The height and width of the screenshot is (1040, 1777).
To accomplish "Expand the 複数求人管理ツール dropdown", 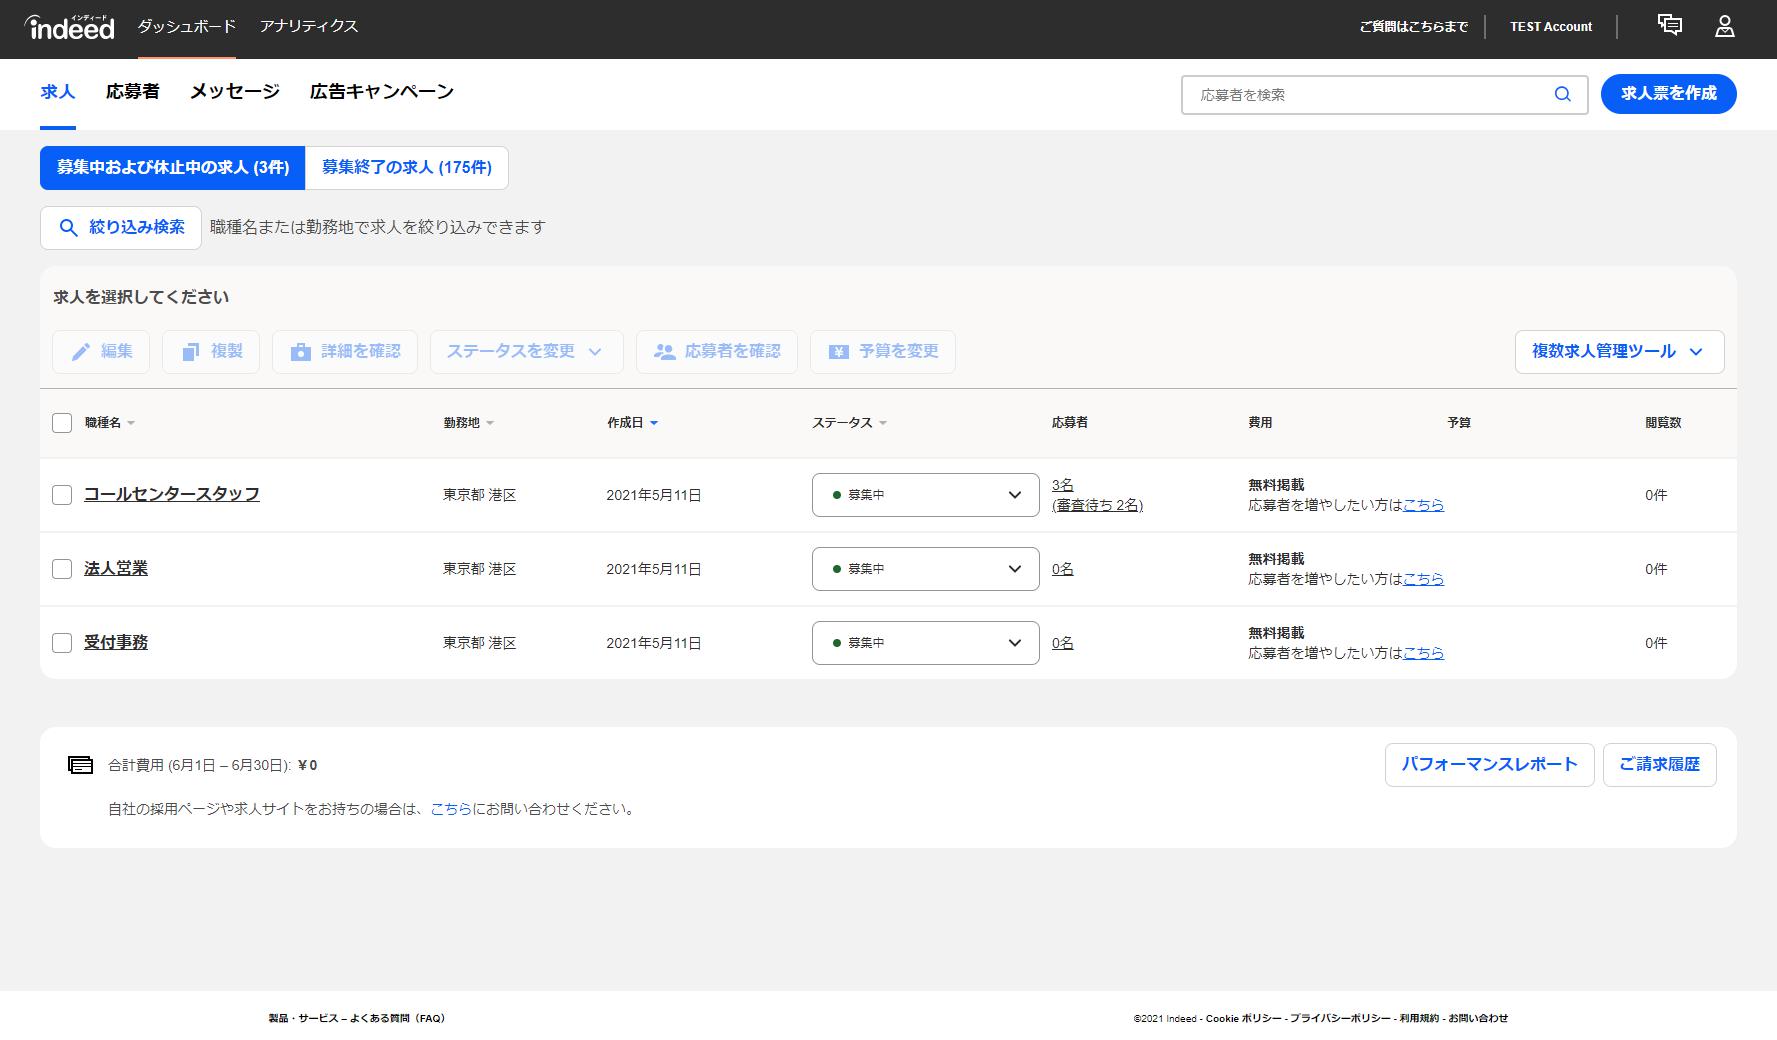I will [1618, 352].
